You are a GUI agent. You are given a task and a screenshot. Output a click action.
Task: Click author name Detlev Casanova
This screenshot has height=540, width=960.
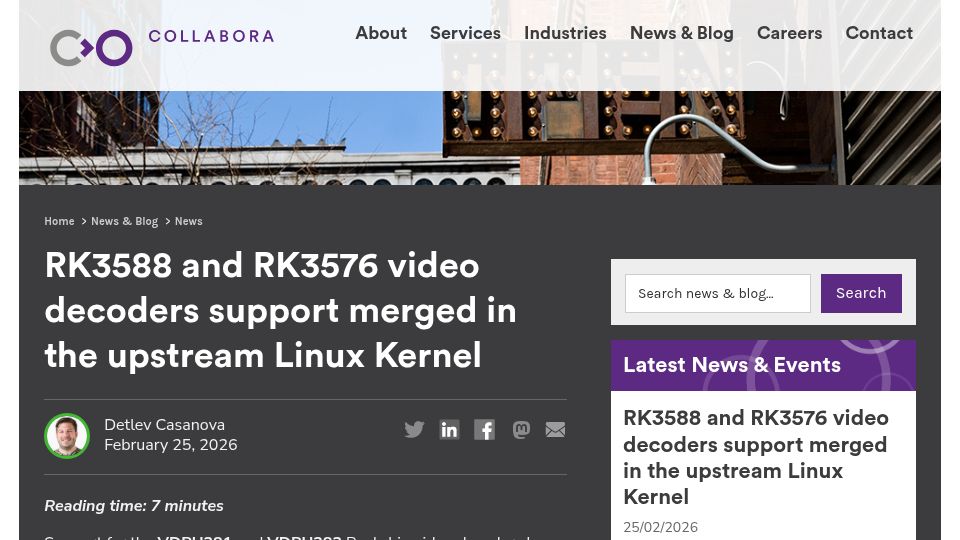pos(164,425)
